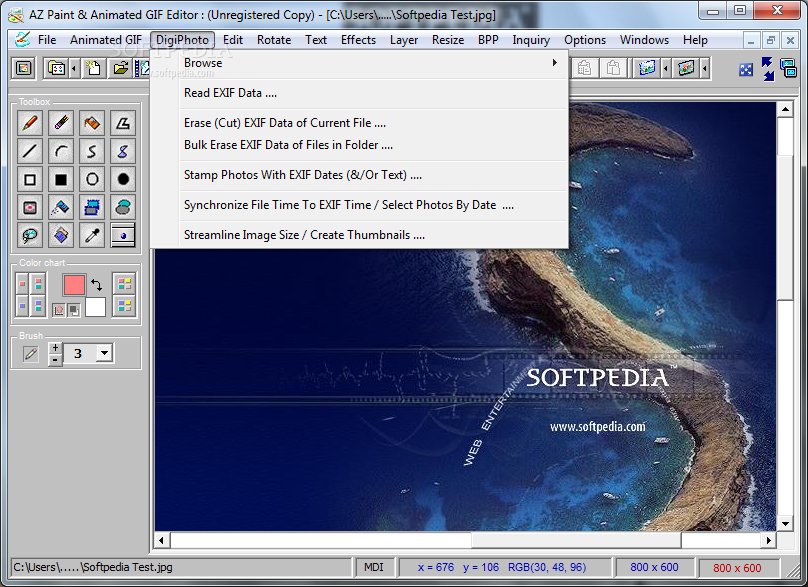Click the diagonal double-arrows icon
This screenshot has width=808, height=587.
(768, 69)
